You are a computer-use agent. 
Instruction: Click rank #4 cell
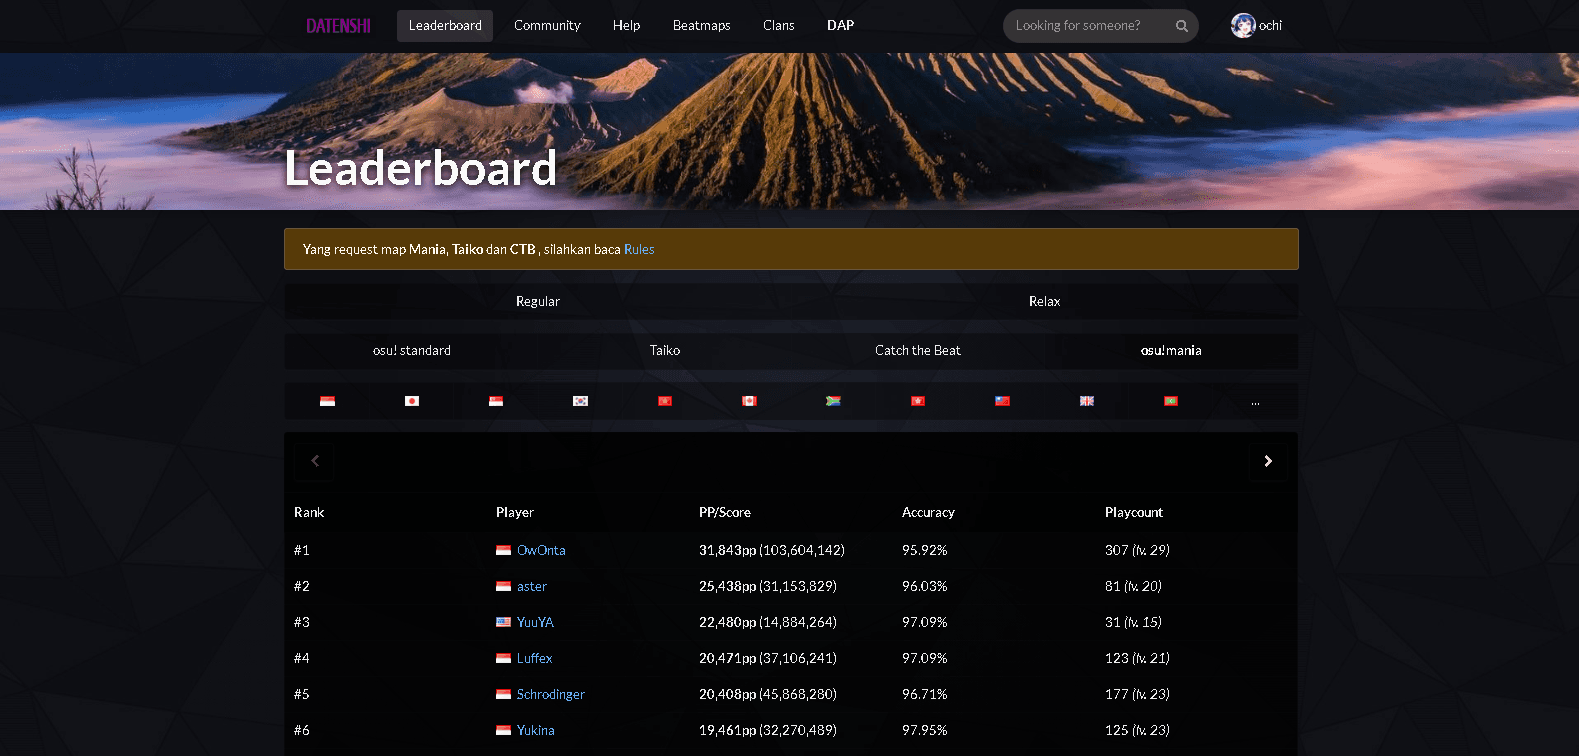302,658
